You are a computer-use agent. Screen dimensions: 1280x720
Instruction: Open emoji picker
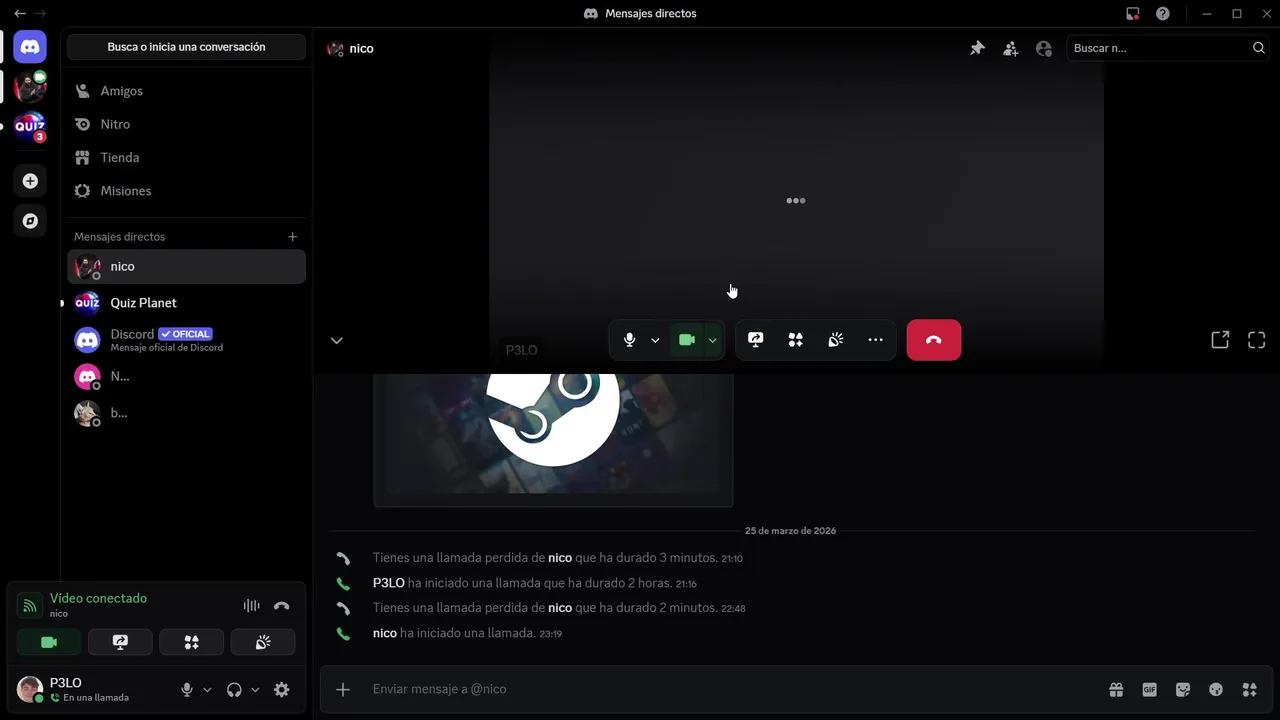tap(1216, 689)
